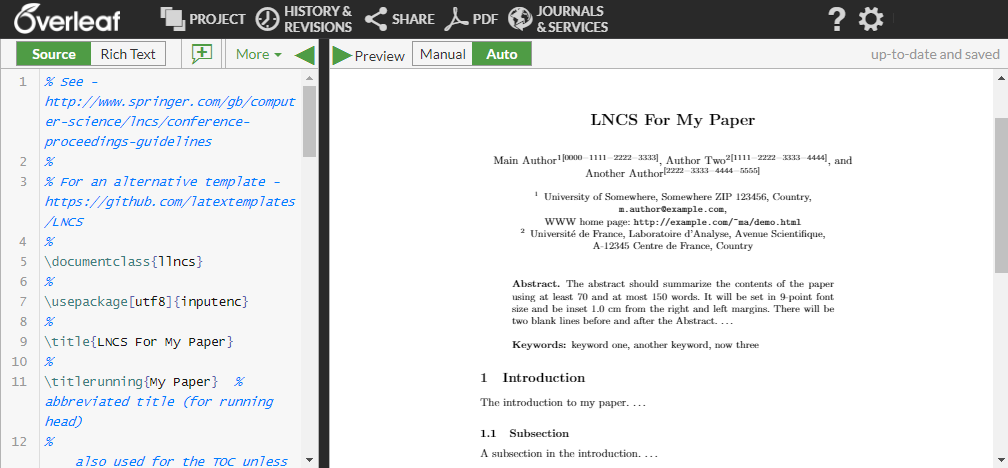The width and height of the screenshot is (1008, 468).
Task: Click line number 11 in gutter
Action: click(x=19, y=381)
